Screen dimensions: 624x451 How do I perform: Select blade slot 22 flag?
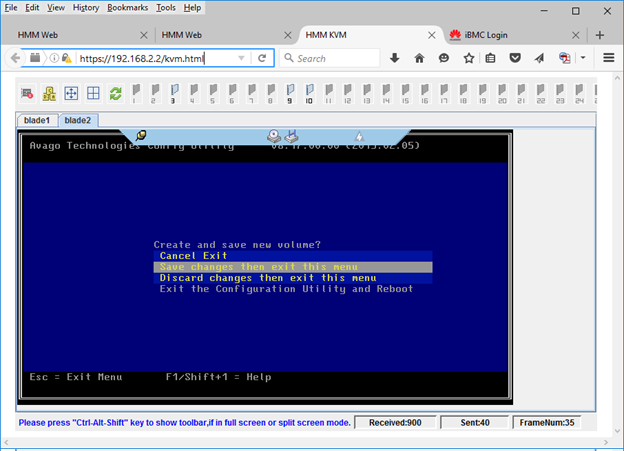pyautogui.click(x=540, y=94)
